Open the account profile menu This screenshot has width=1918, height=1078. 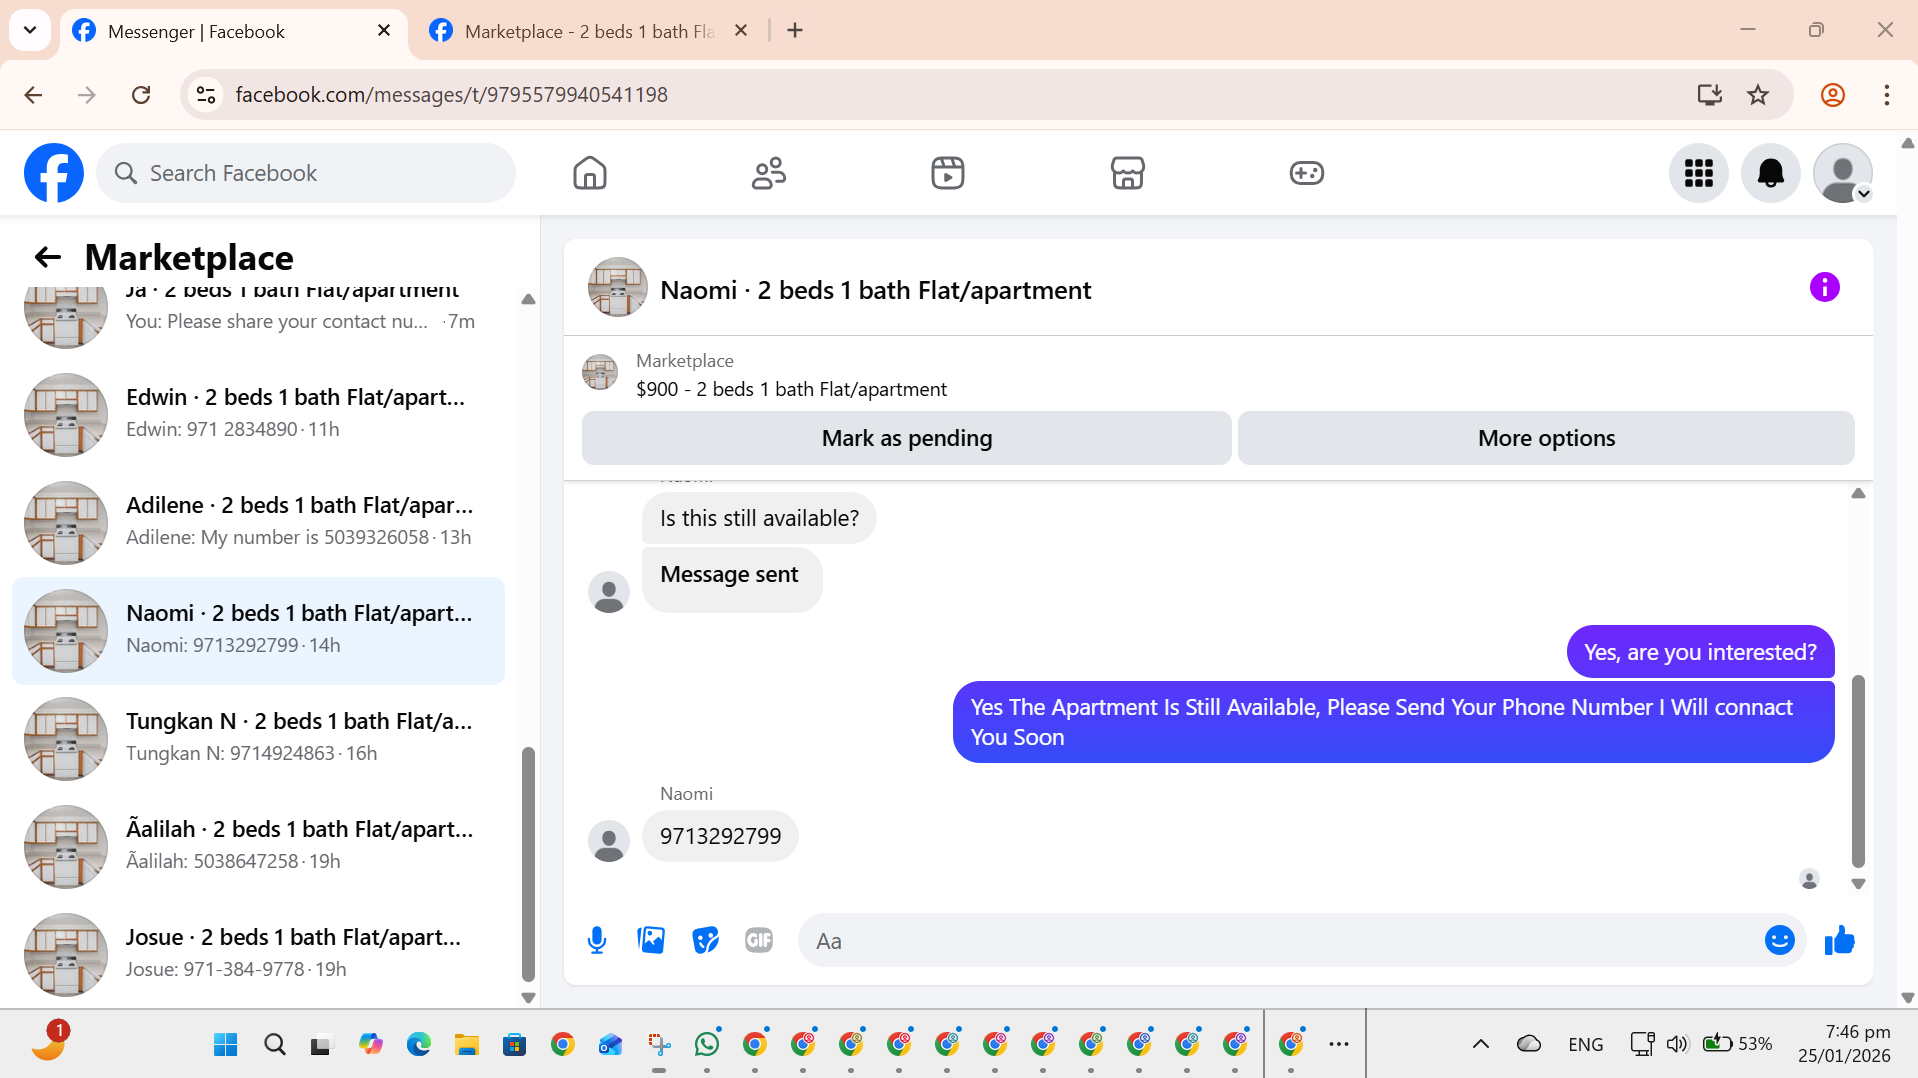tap(1843, 173)
